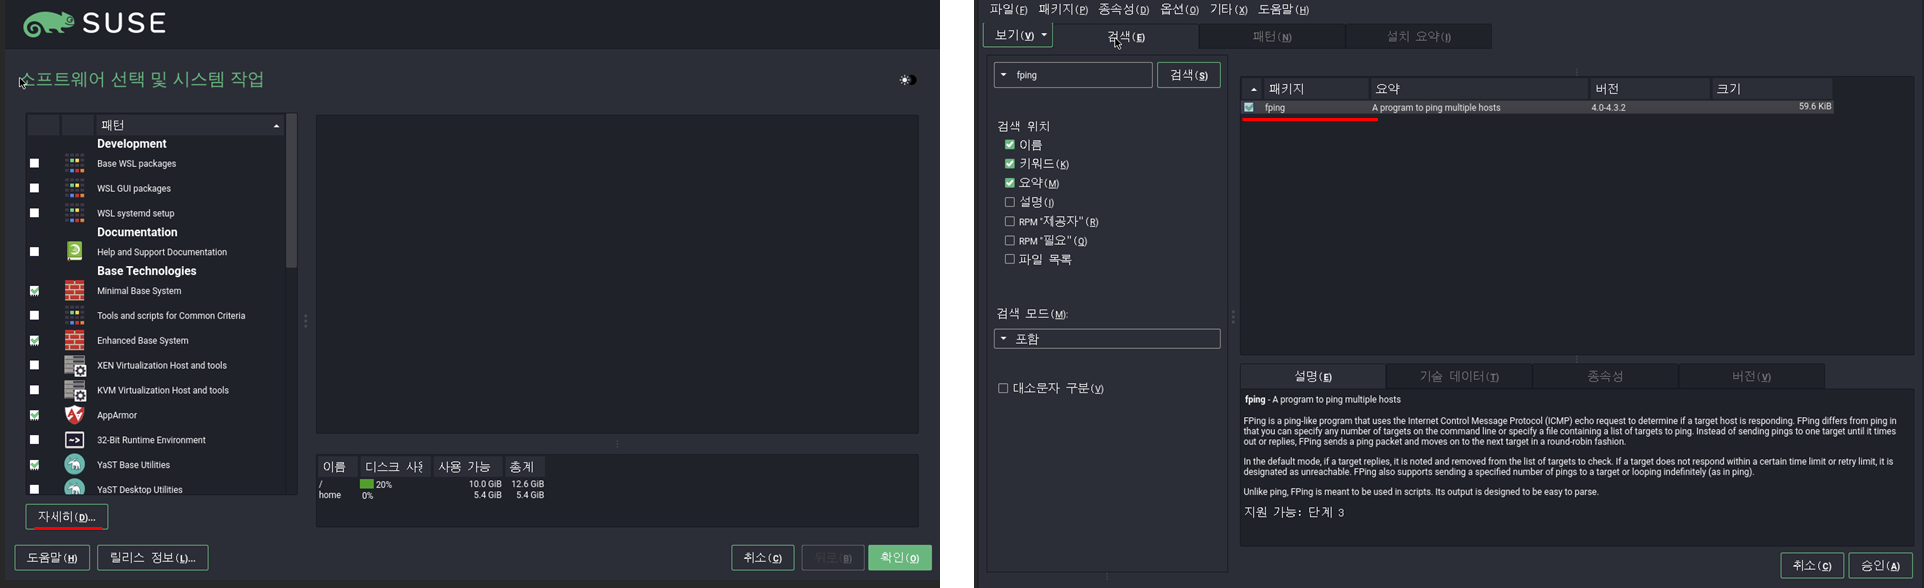Uncheck the 키워드(K) search checkbox
The height and width of the screenshot is (588, 1924).
(x=1009, y=163)
